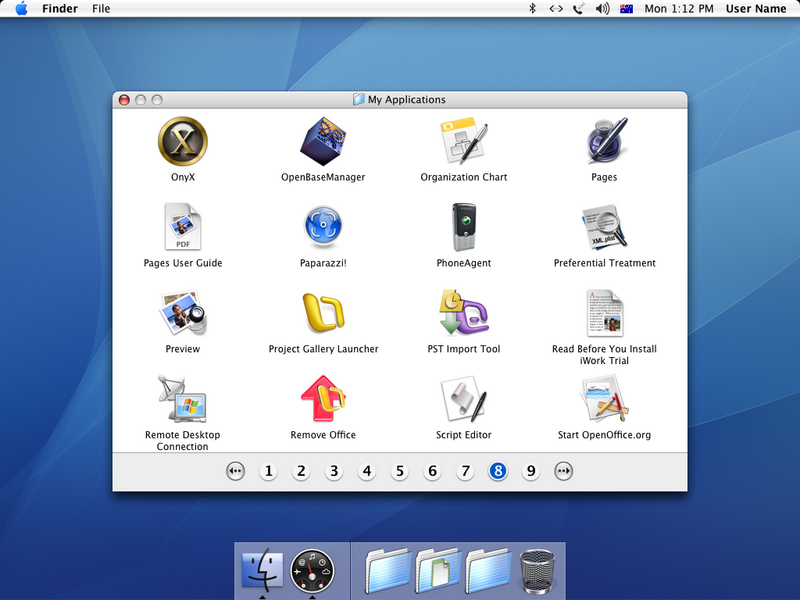Click the "OnyX" name label
The width and height of the screenshot is (800, 600).
tap(183, 177)
